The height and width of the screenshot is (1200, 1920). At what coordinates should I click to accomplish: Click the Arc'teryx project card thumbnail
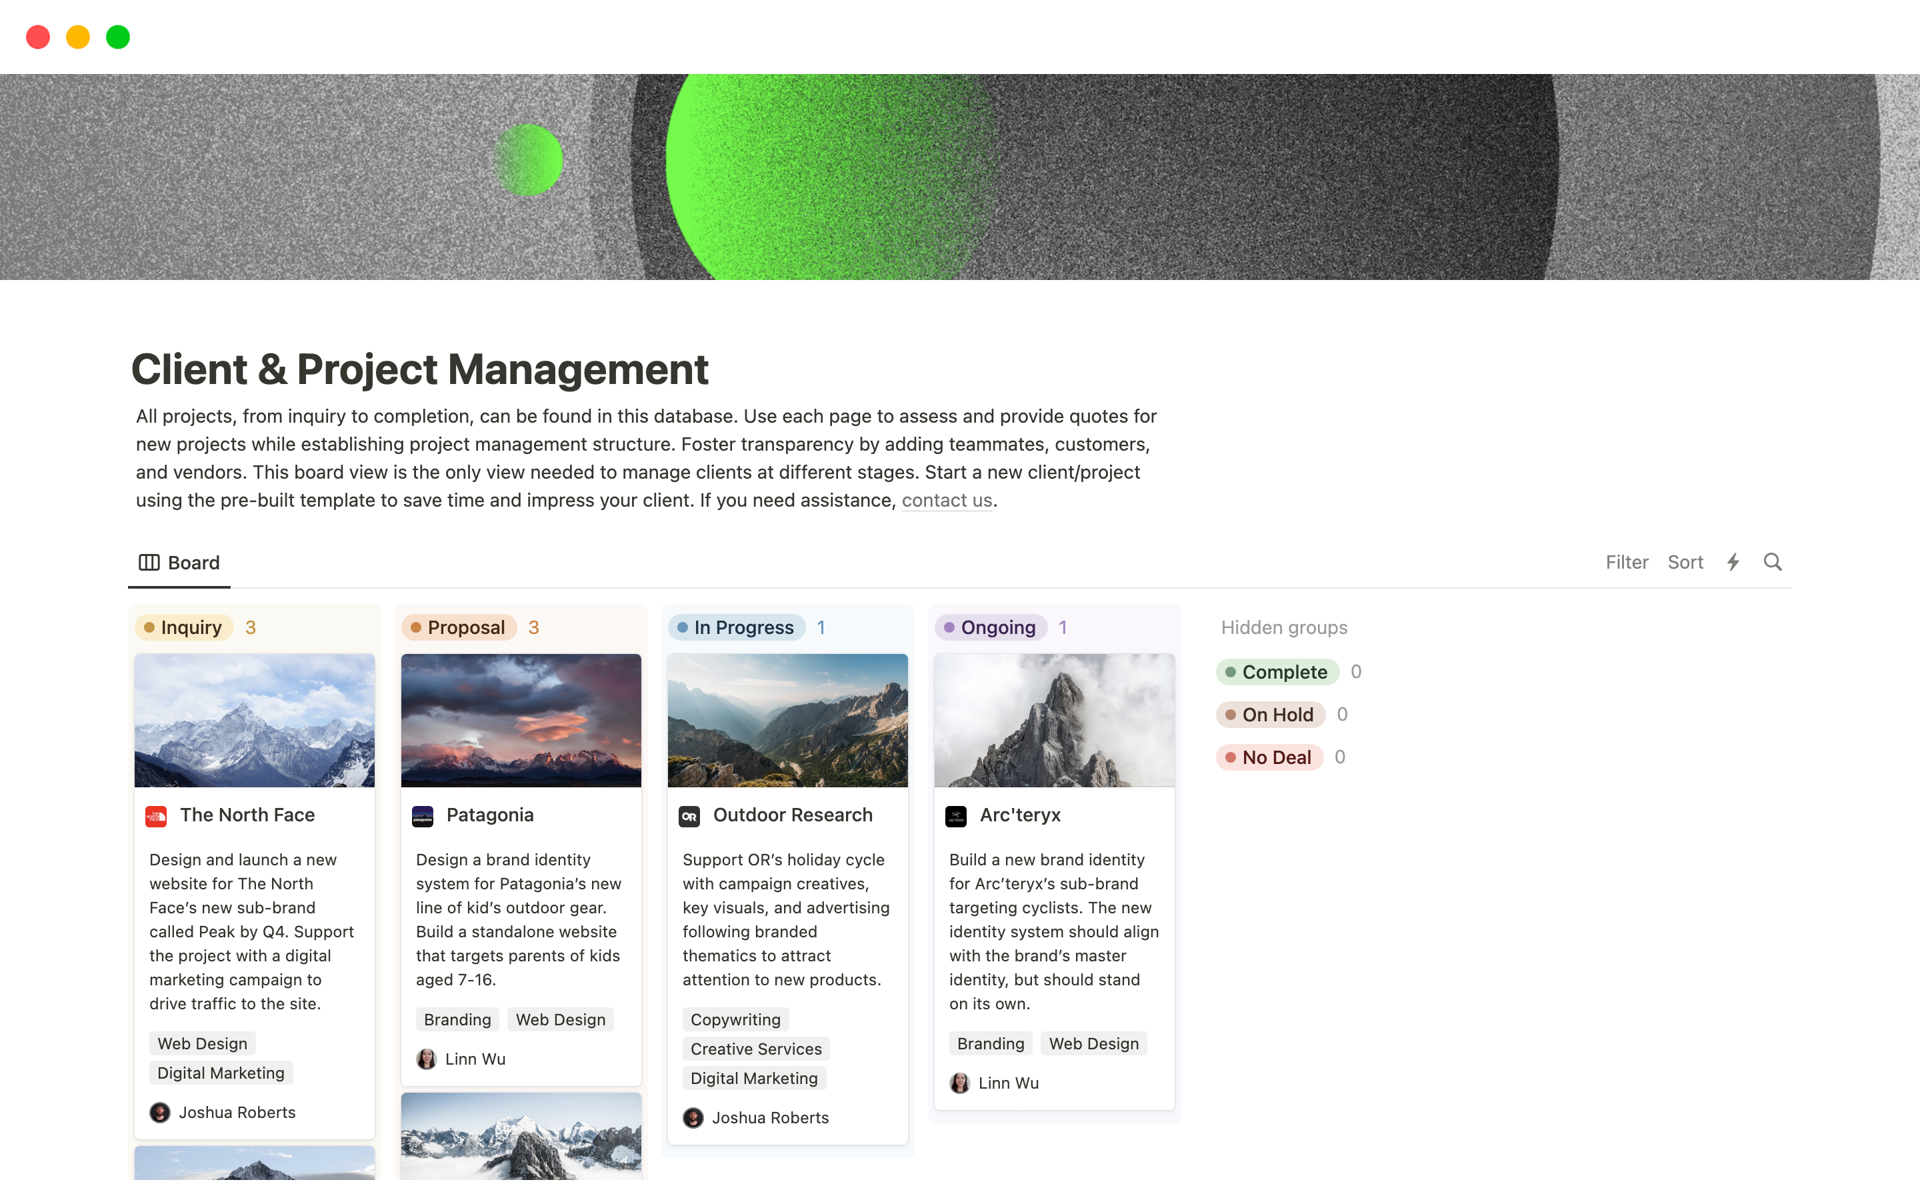tap(1053, 719)
